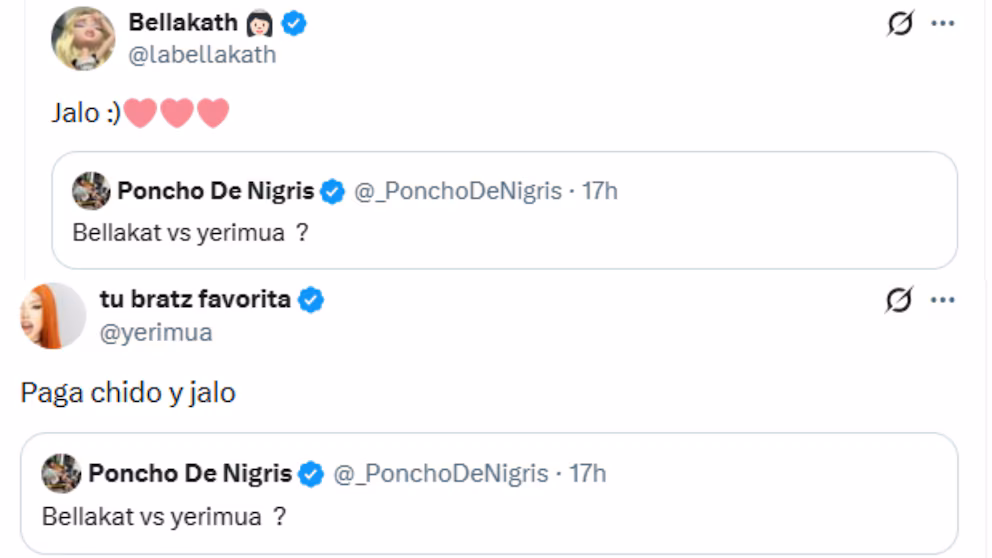Open the @labellakath handle link

[202, 55]
